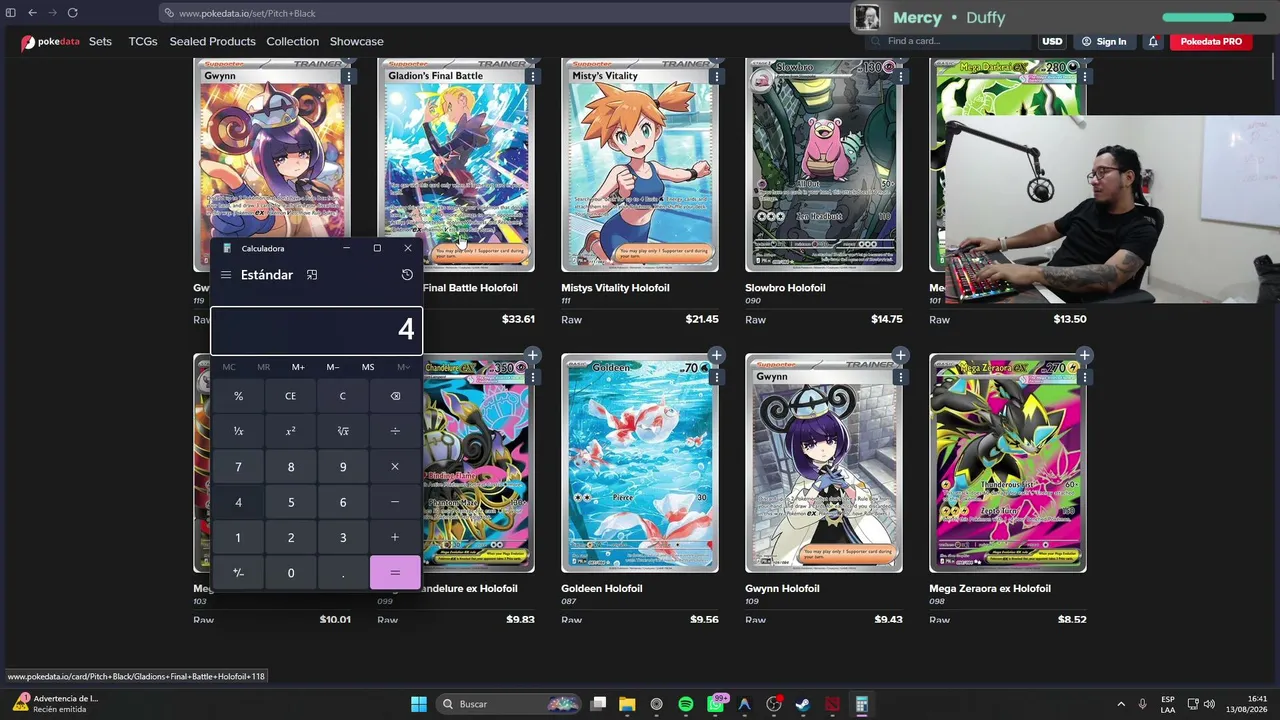Open options menu on bottom-row Gwynn card
Screen dimensions: 1280x720
[901, 377]
